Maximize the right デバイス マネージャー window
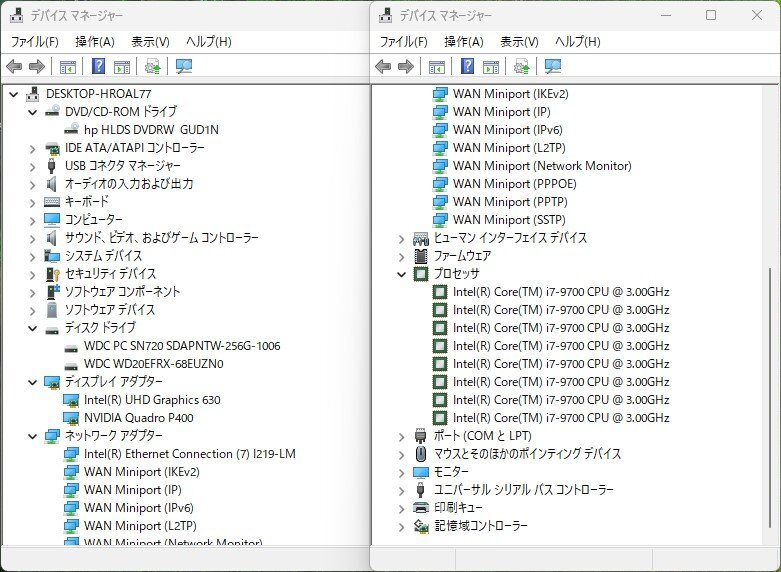781x572 pixels. tap(711, 15)
